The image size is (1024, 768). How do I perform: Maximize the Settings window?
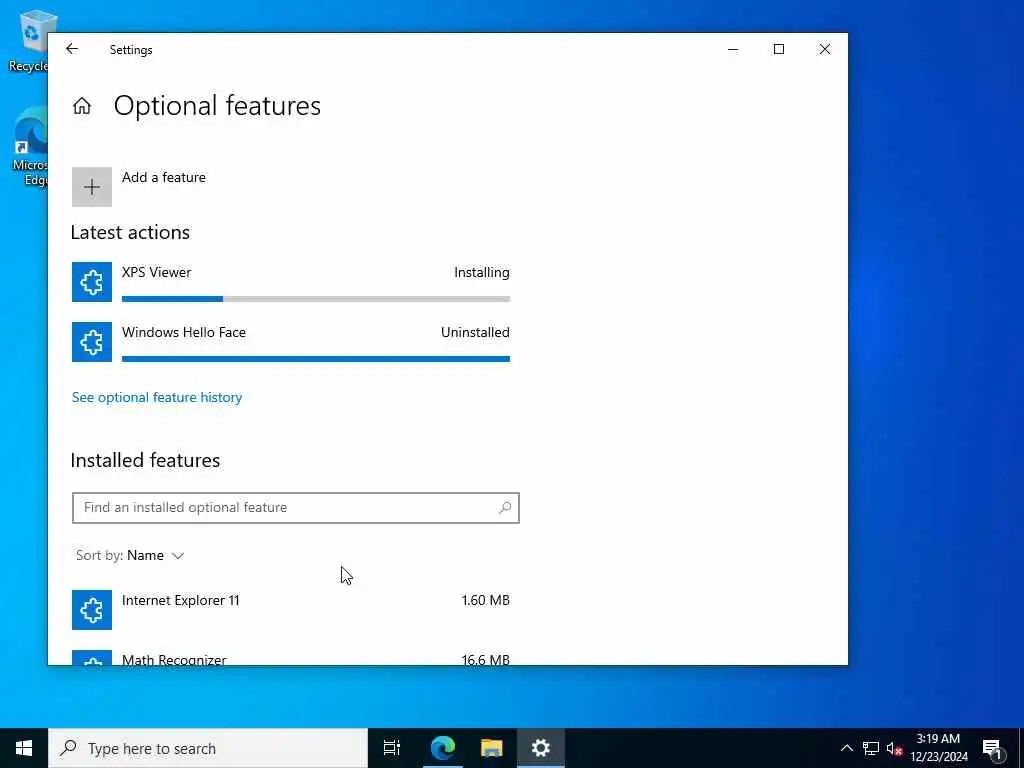(x=778, y=49)
